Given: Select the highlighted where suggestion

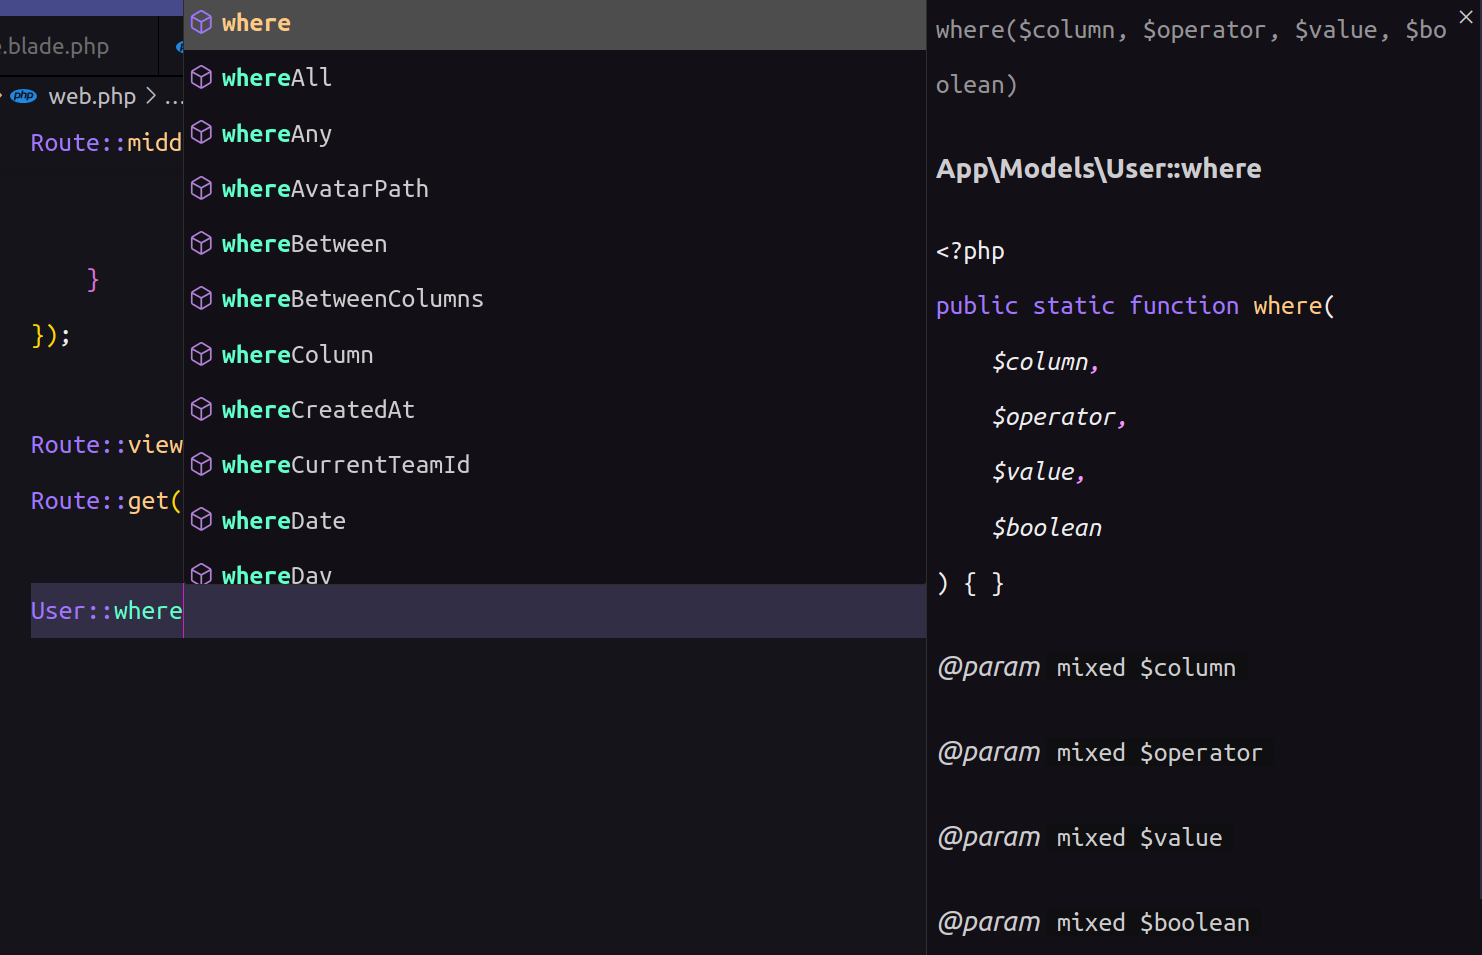Looking at the screenshot, I should coord(256,23).
